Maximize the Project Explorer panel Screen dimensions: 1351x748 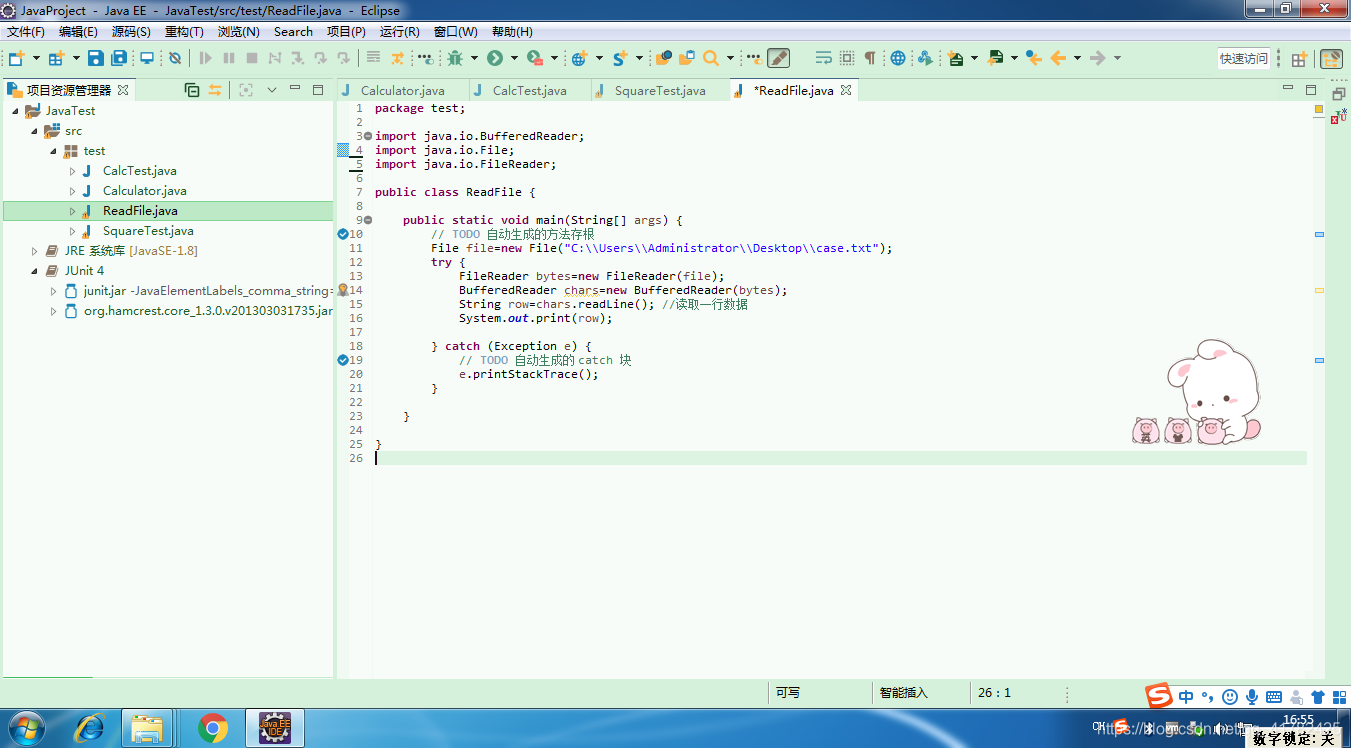[x=318, y=90]
